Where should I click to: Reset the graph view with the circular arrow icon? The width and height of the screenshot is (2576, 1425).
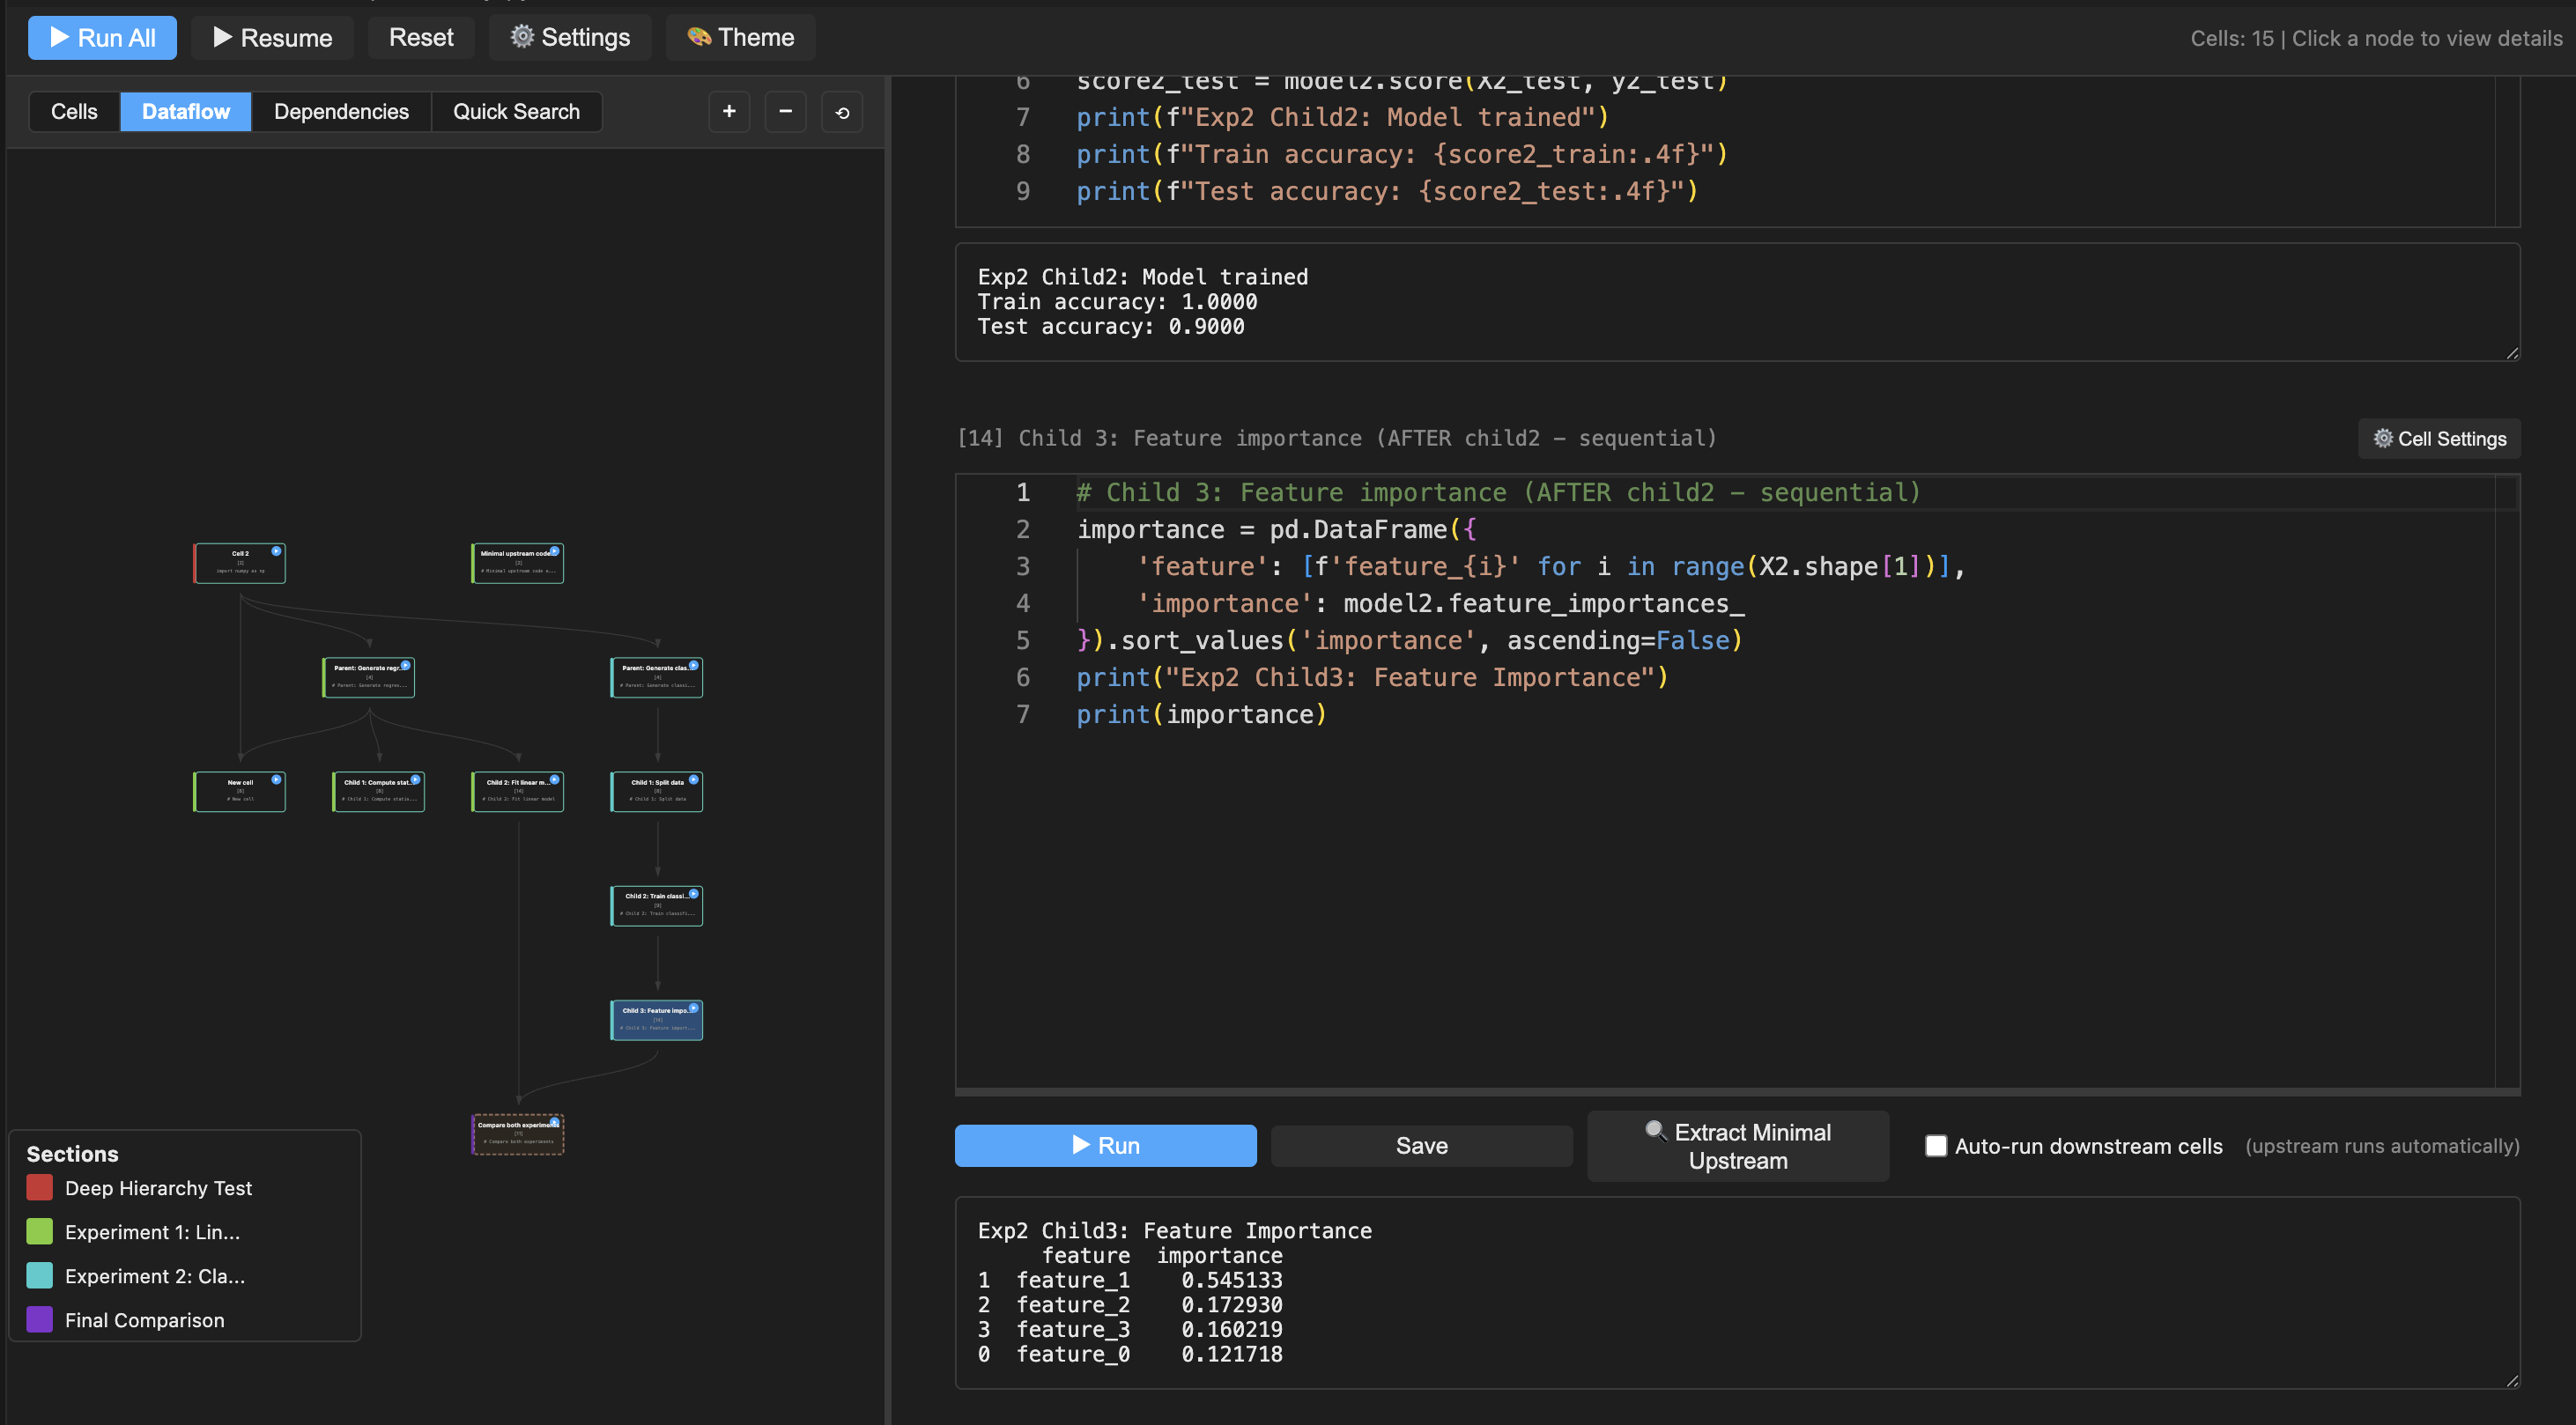pyautogui.click(x=842, y=111)
